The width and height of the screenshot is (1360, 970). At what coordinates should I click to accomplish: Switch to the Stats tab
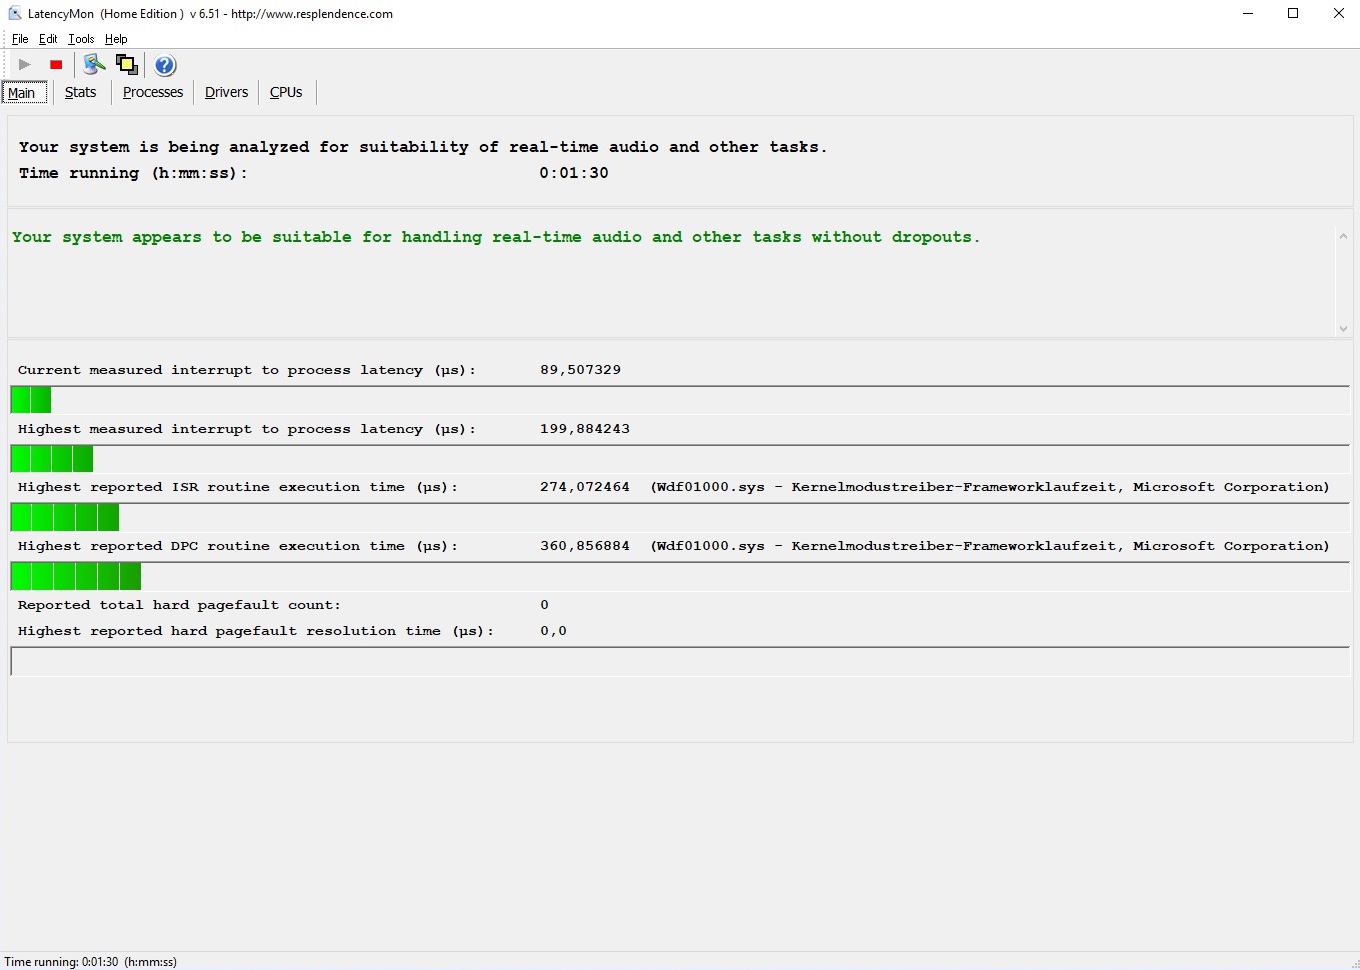80,92
